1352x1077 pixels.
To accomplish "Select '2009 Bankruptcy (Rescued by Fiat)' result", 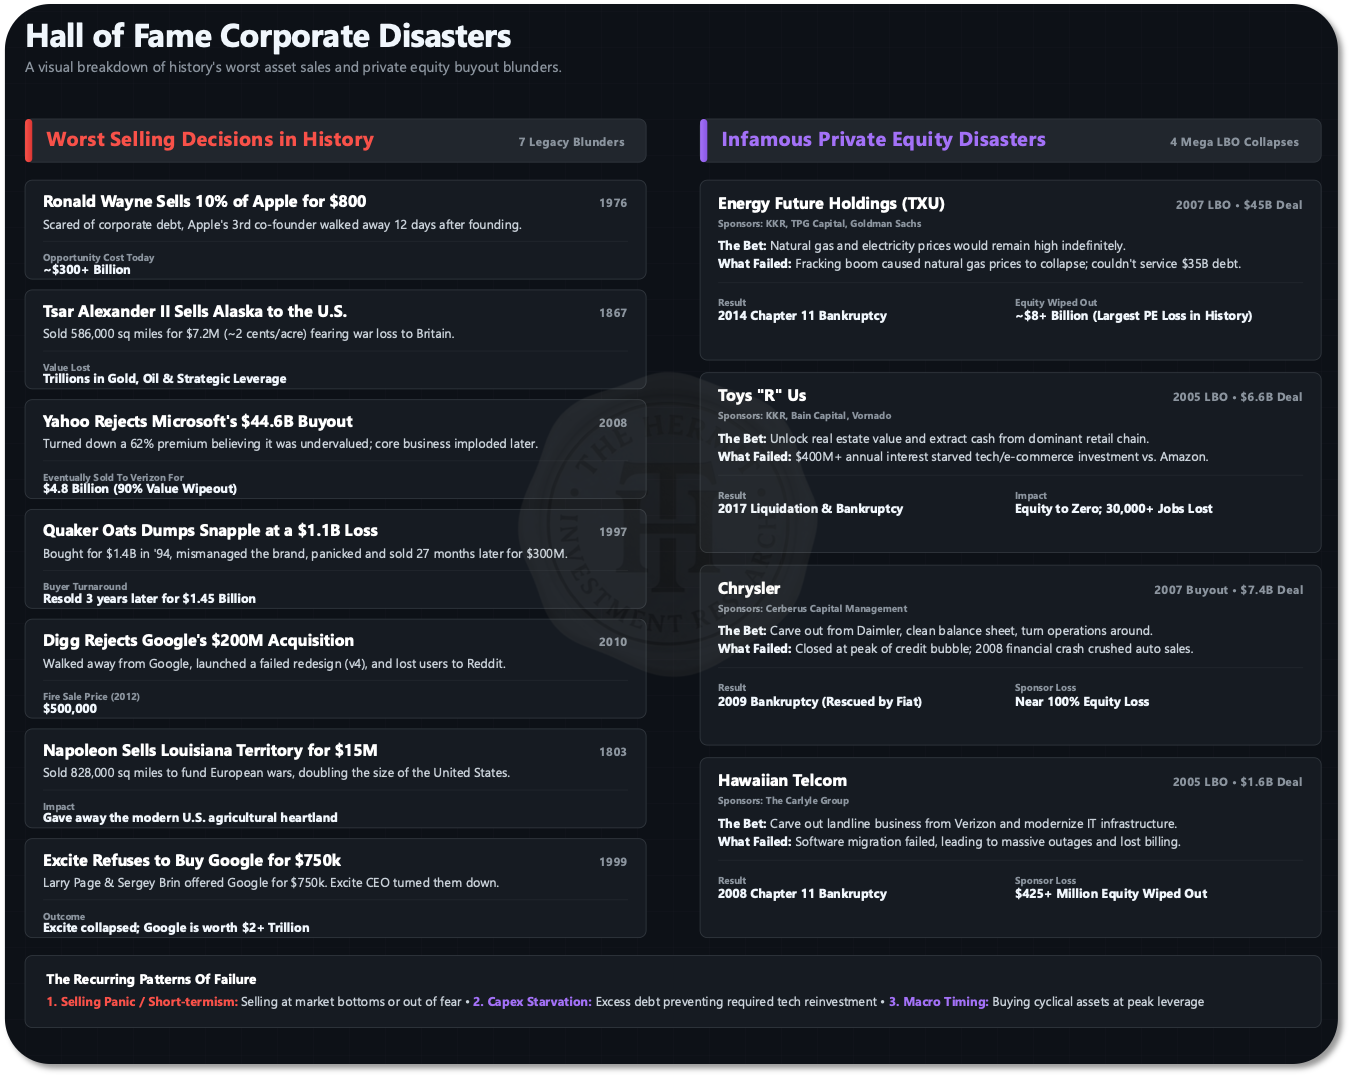I will 820,702.
